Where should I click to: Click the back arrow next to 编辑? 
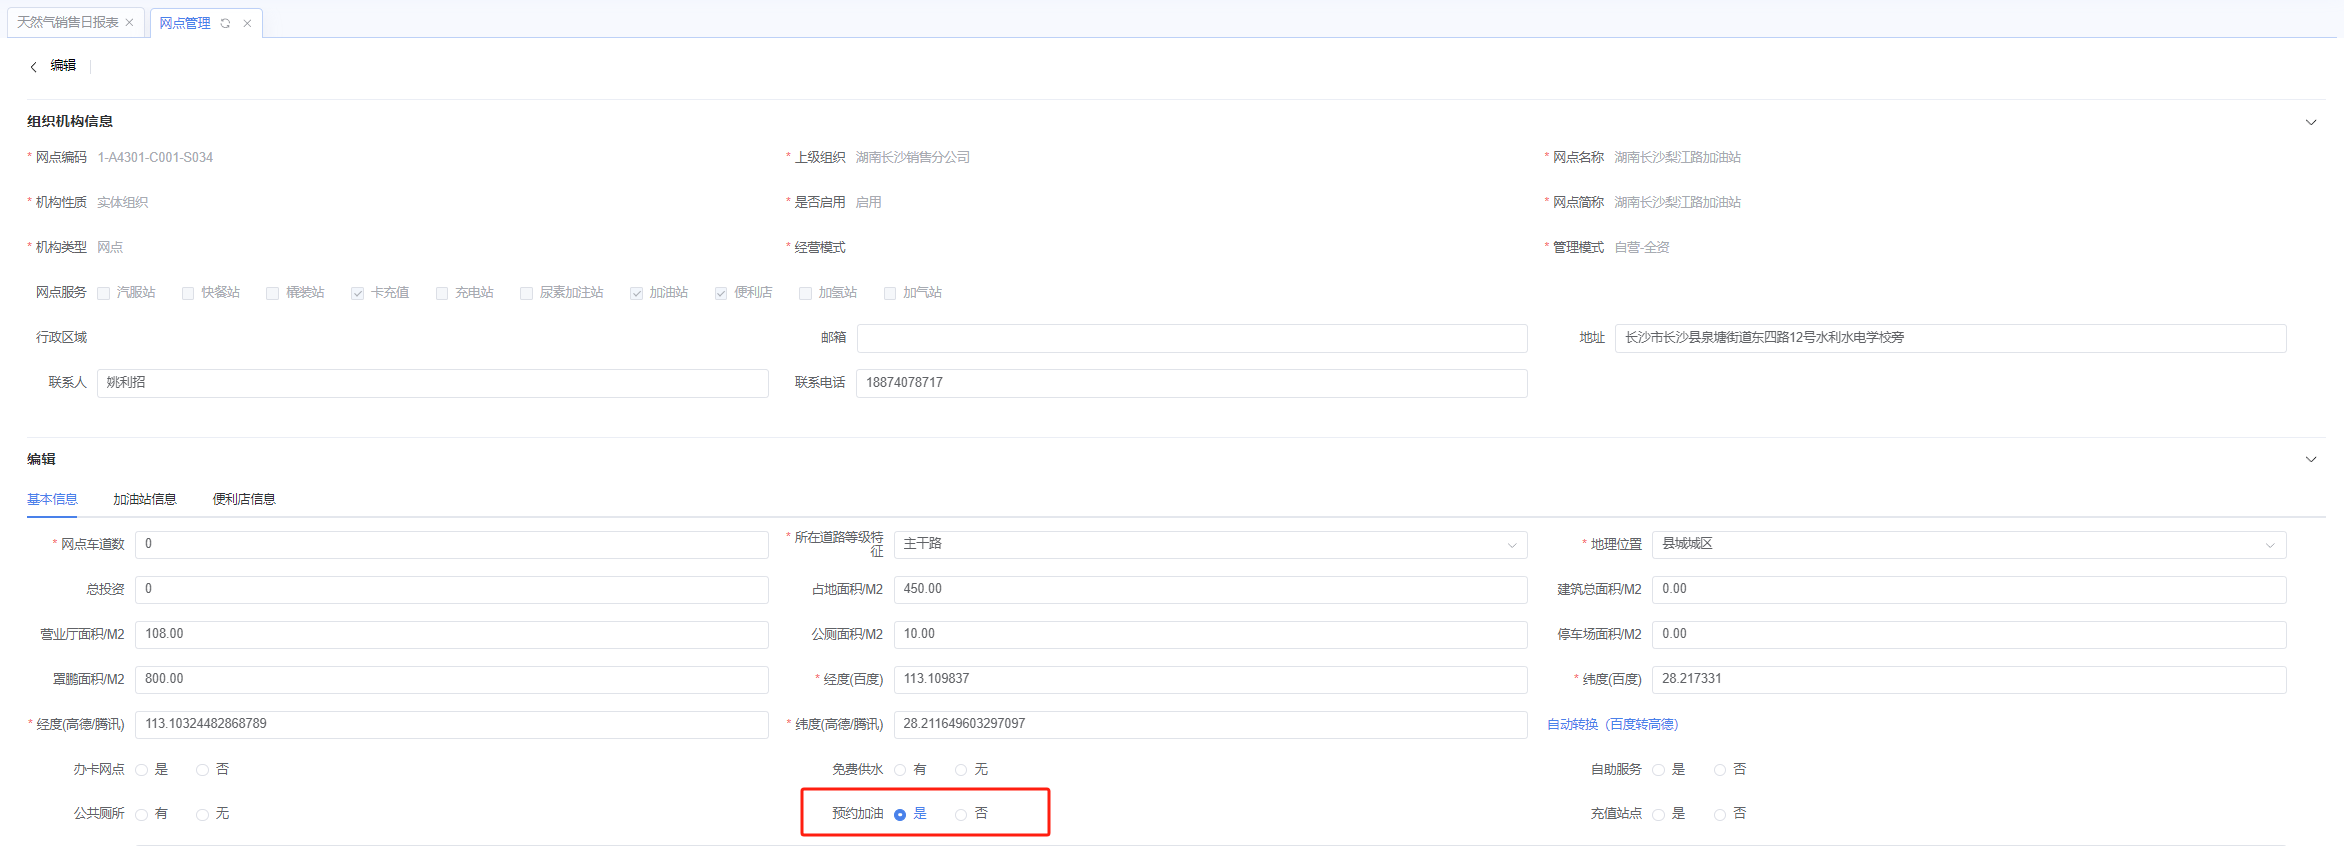[x=33, y=67]
